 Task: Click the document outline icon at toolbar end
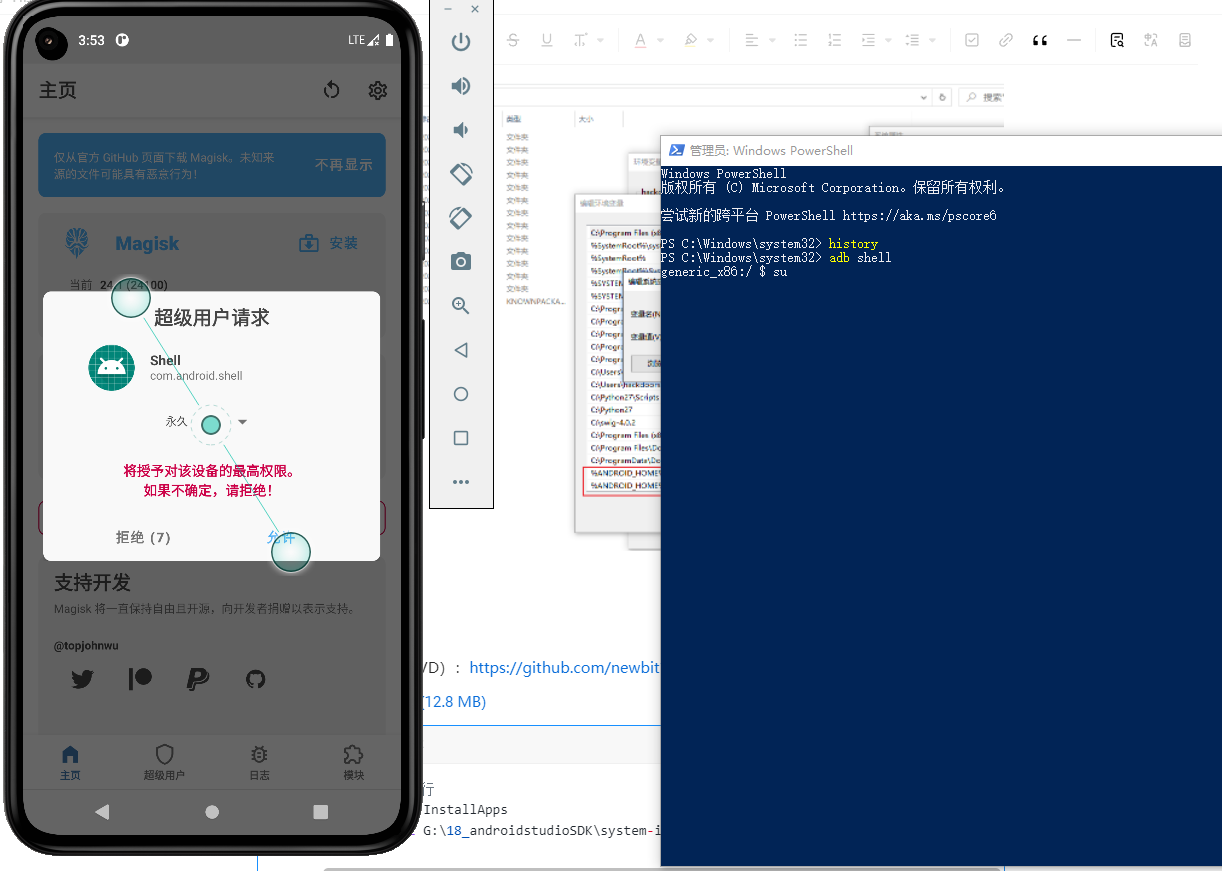coord(1185,40)
